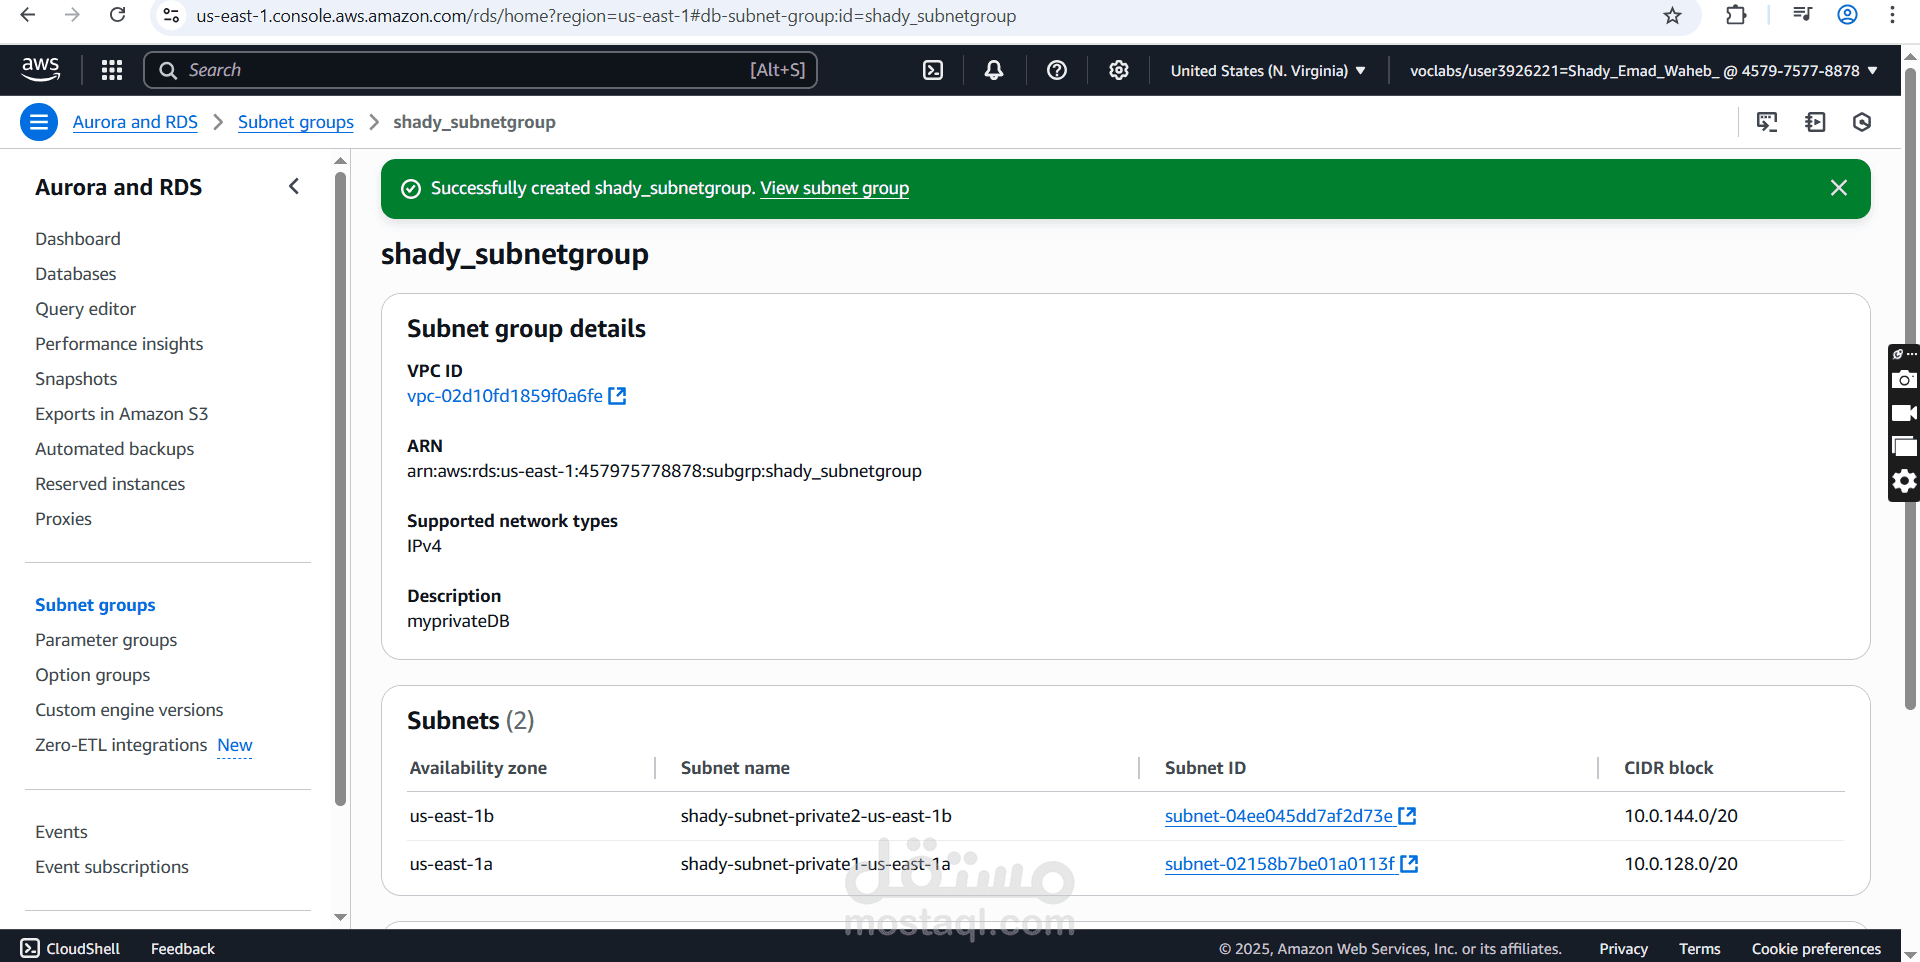This screenshot has height=962, width=1920.
Task: Click the browser address bar URL
Action: (x=606, y=16)
